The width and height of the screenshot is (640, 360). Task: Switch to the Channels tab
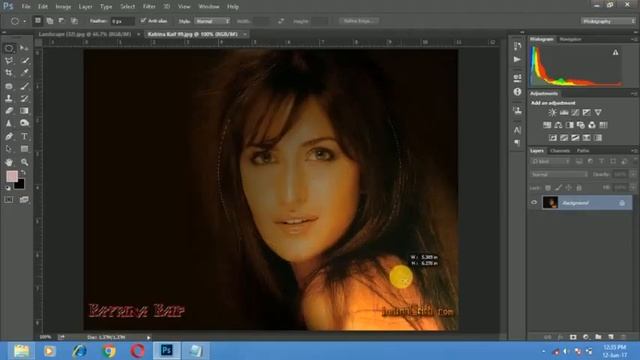click(x=560, y=151)
